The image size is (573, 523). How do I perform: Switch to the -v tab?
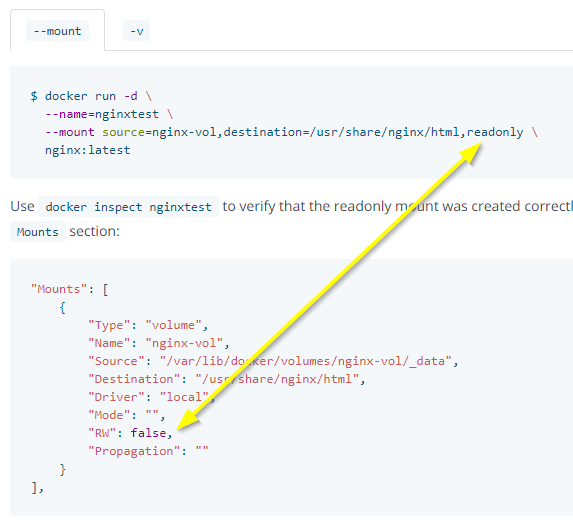pos(136,31)
